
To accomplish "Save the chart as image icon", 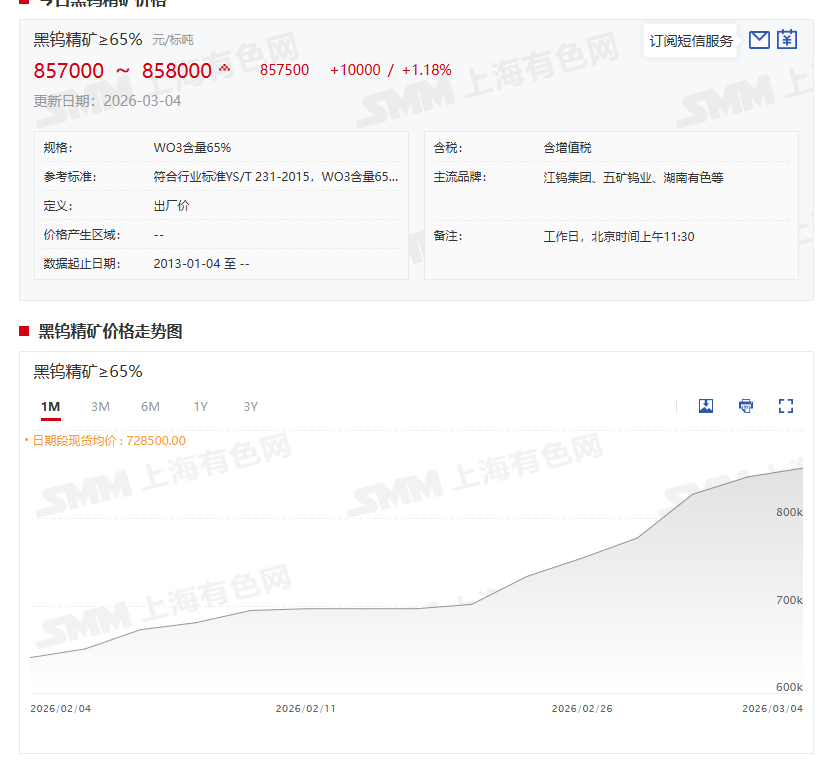I will (x=706, y=406).
